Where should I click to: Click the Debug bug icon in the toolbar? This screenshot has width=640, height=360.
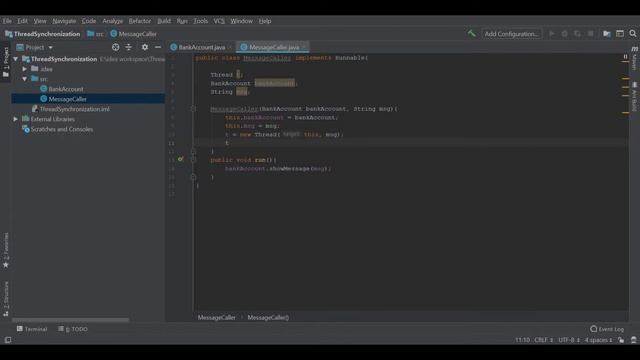pos(564,34)
